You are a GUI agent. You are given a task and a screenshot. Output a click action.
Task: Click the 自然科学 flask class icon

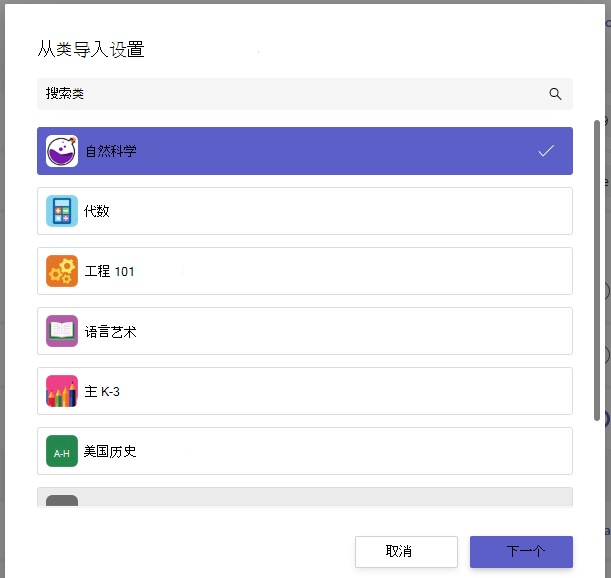click(x=62, y=151)
